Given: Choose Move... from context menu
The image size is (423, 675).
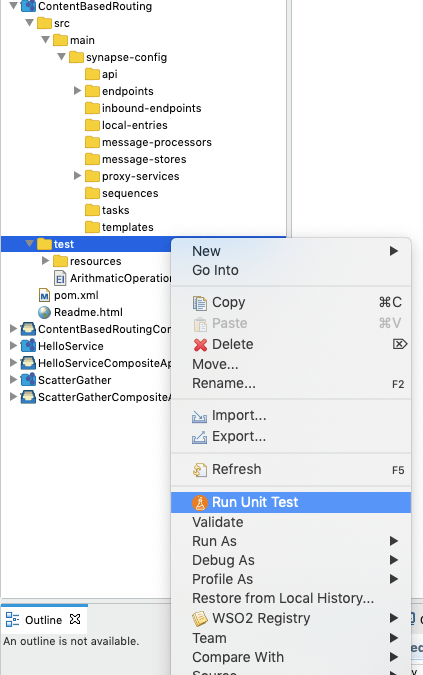Looking at the screenshot, I should tap(291, 364).
